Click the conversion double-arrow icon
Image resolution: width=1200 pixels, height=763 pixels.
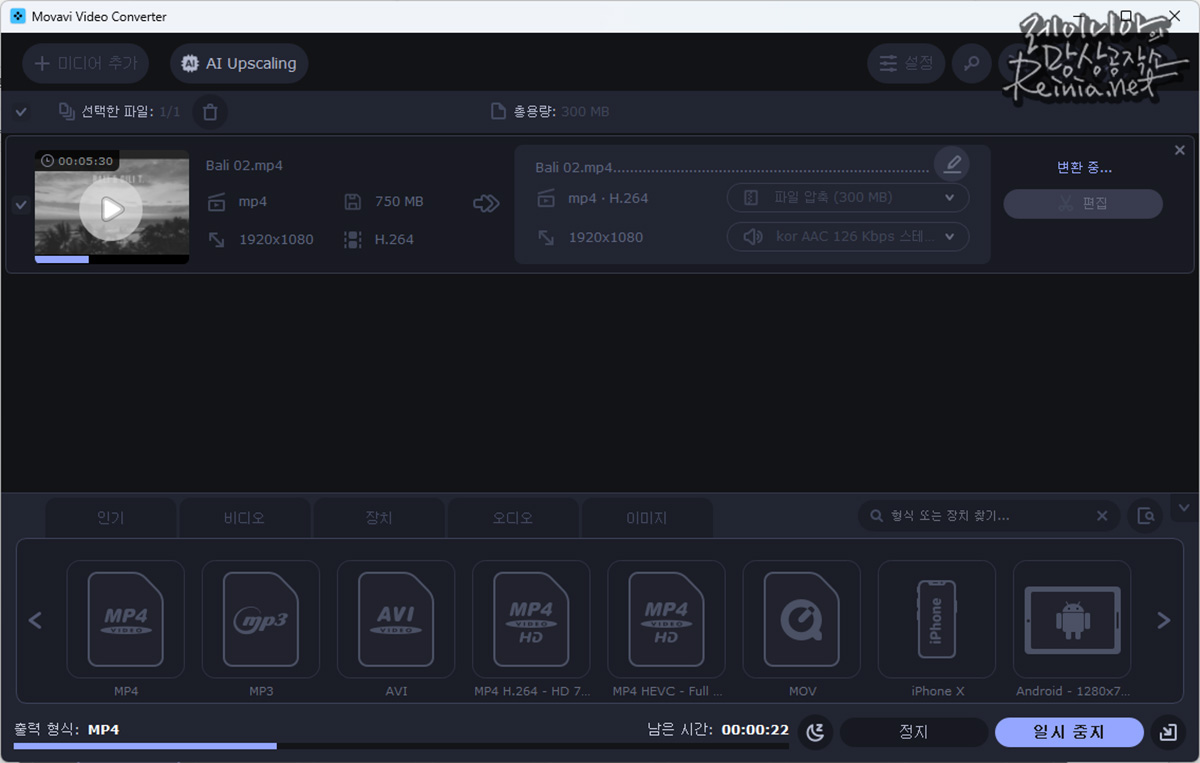(486, 204)
